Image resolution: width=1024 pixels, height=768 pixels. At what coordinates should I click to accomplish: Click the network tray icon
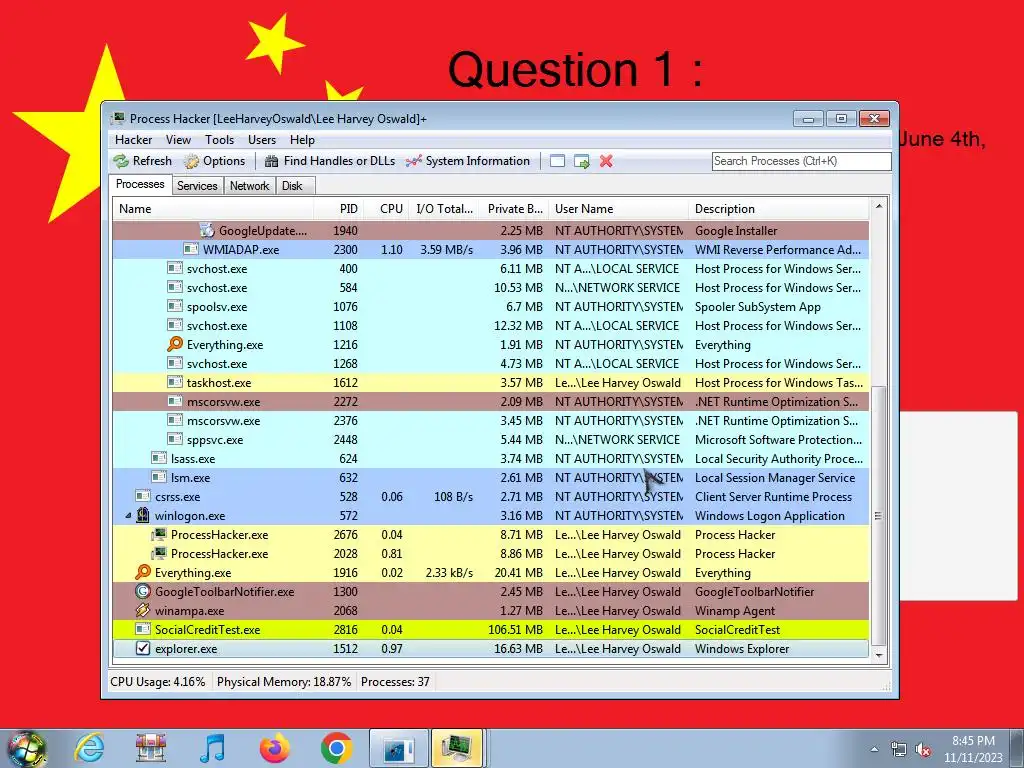[899, 750]
